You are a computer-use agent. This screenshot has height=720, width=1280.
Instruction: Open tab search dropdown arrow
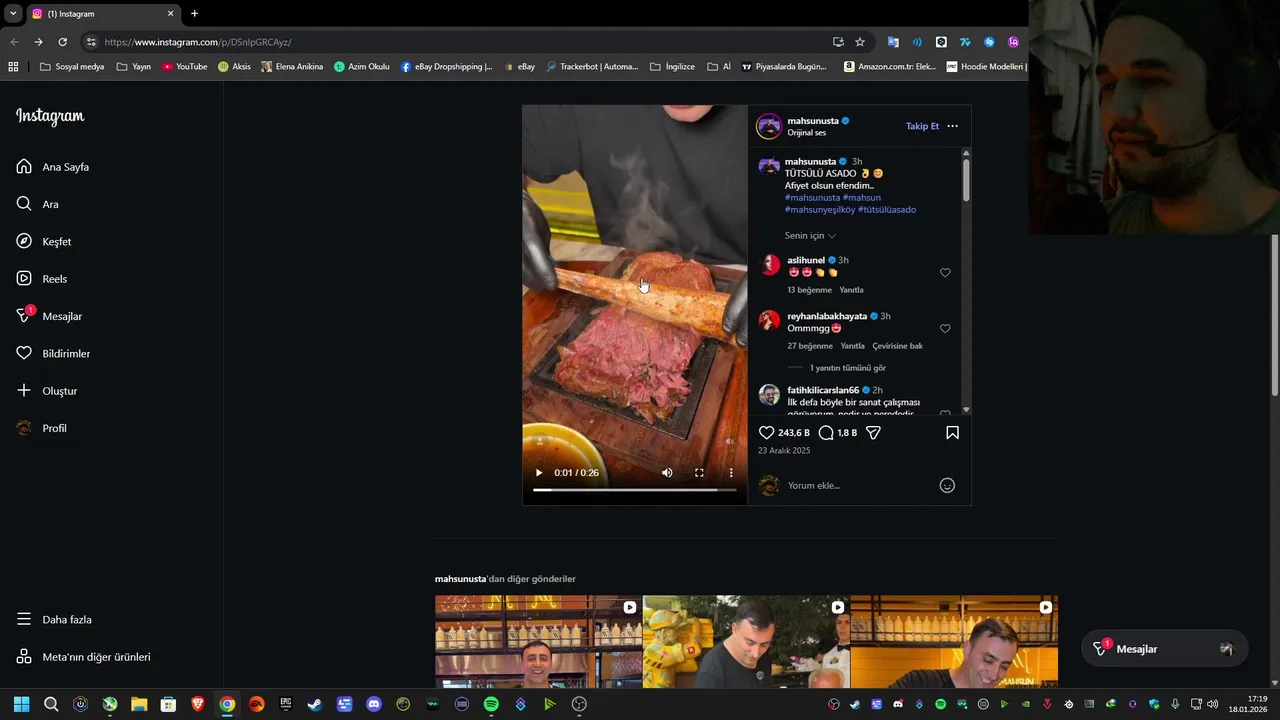tap(13, 14)
